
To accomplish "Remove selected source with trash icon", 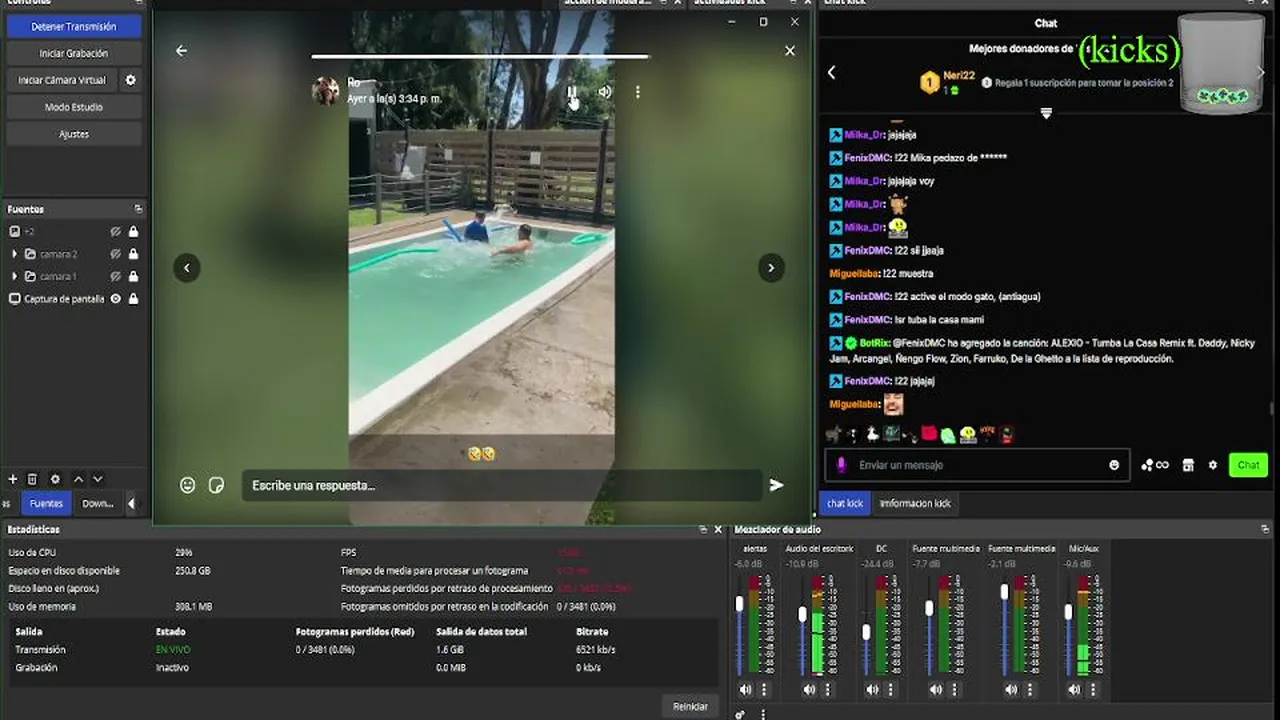I will point(32,479).
